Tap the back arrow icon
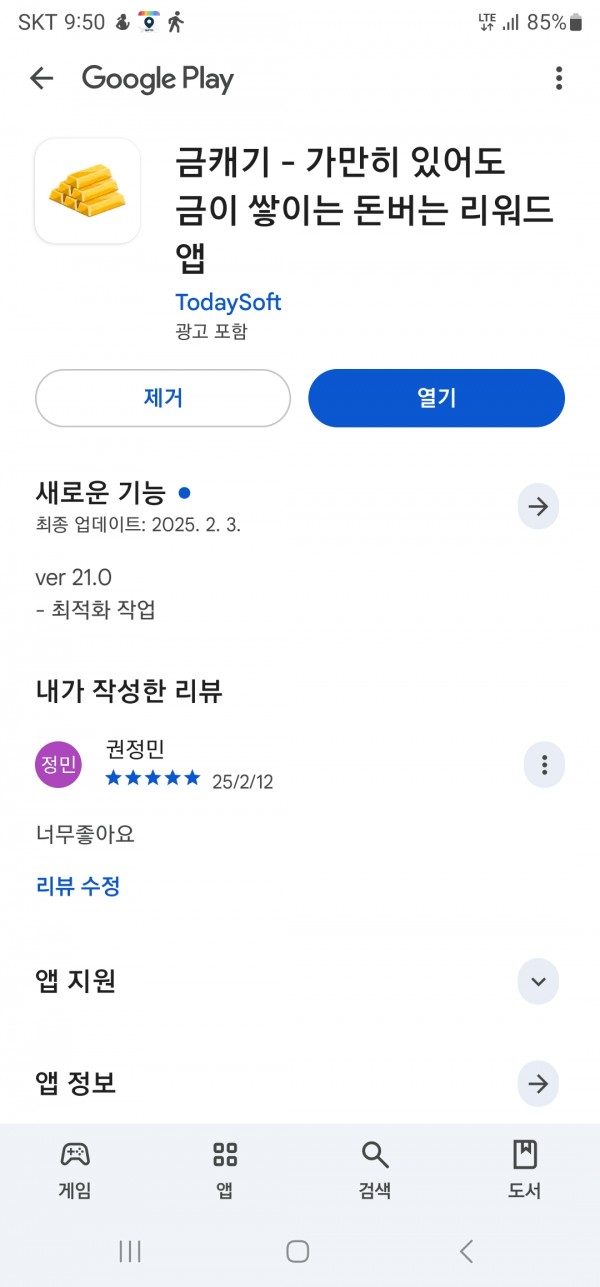600x1287 pixels. [41, 78]
